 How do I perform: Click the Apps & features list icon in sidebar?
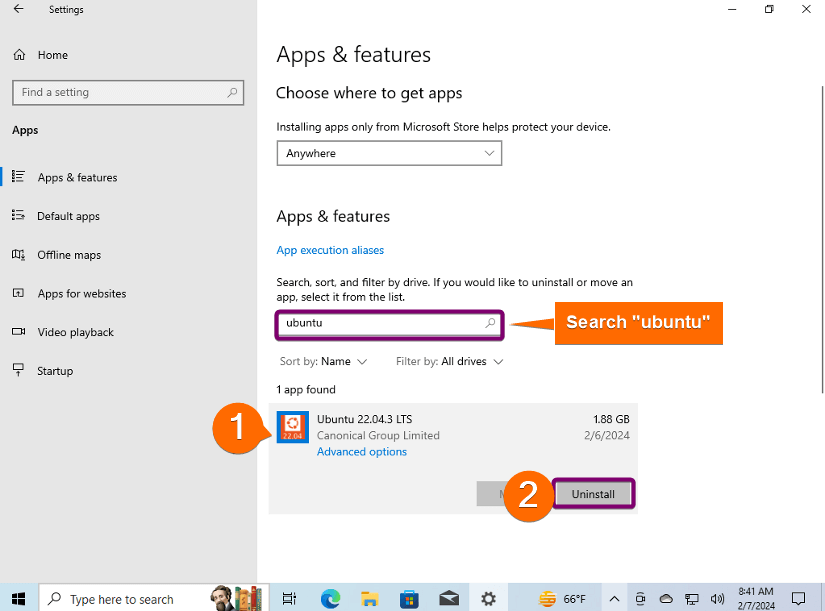pyautogui.click(x=18, y=176)
